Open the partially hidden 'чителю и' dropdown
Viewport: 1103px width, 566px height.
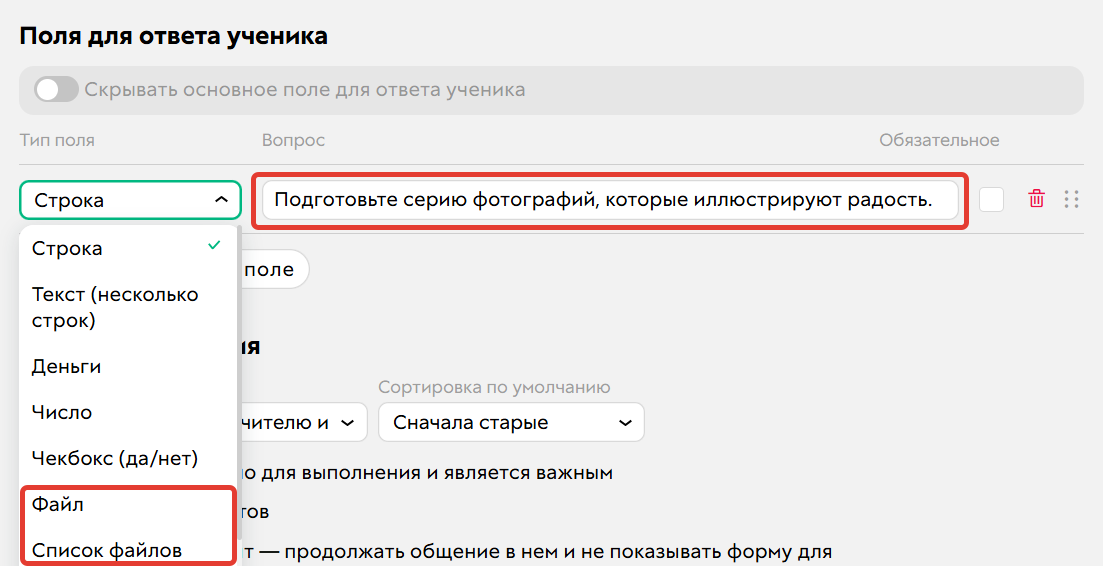pyautogui.click(x=303, y=423)
